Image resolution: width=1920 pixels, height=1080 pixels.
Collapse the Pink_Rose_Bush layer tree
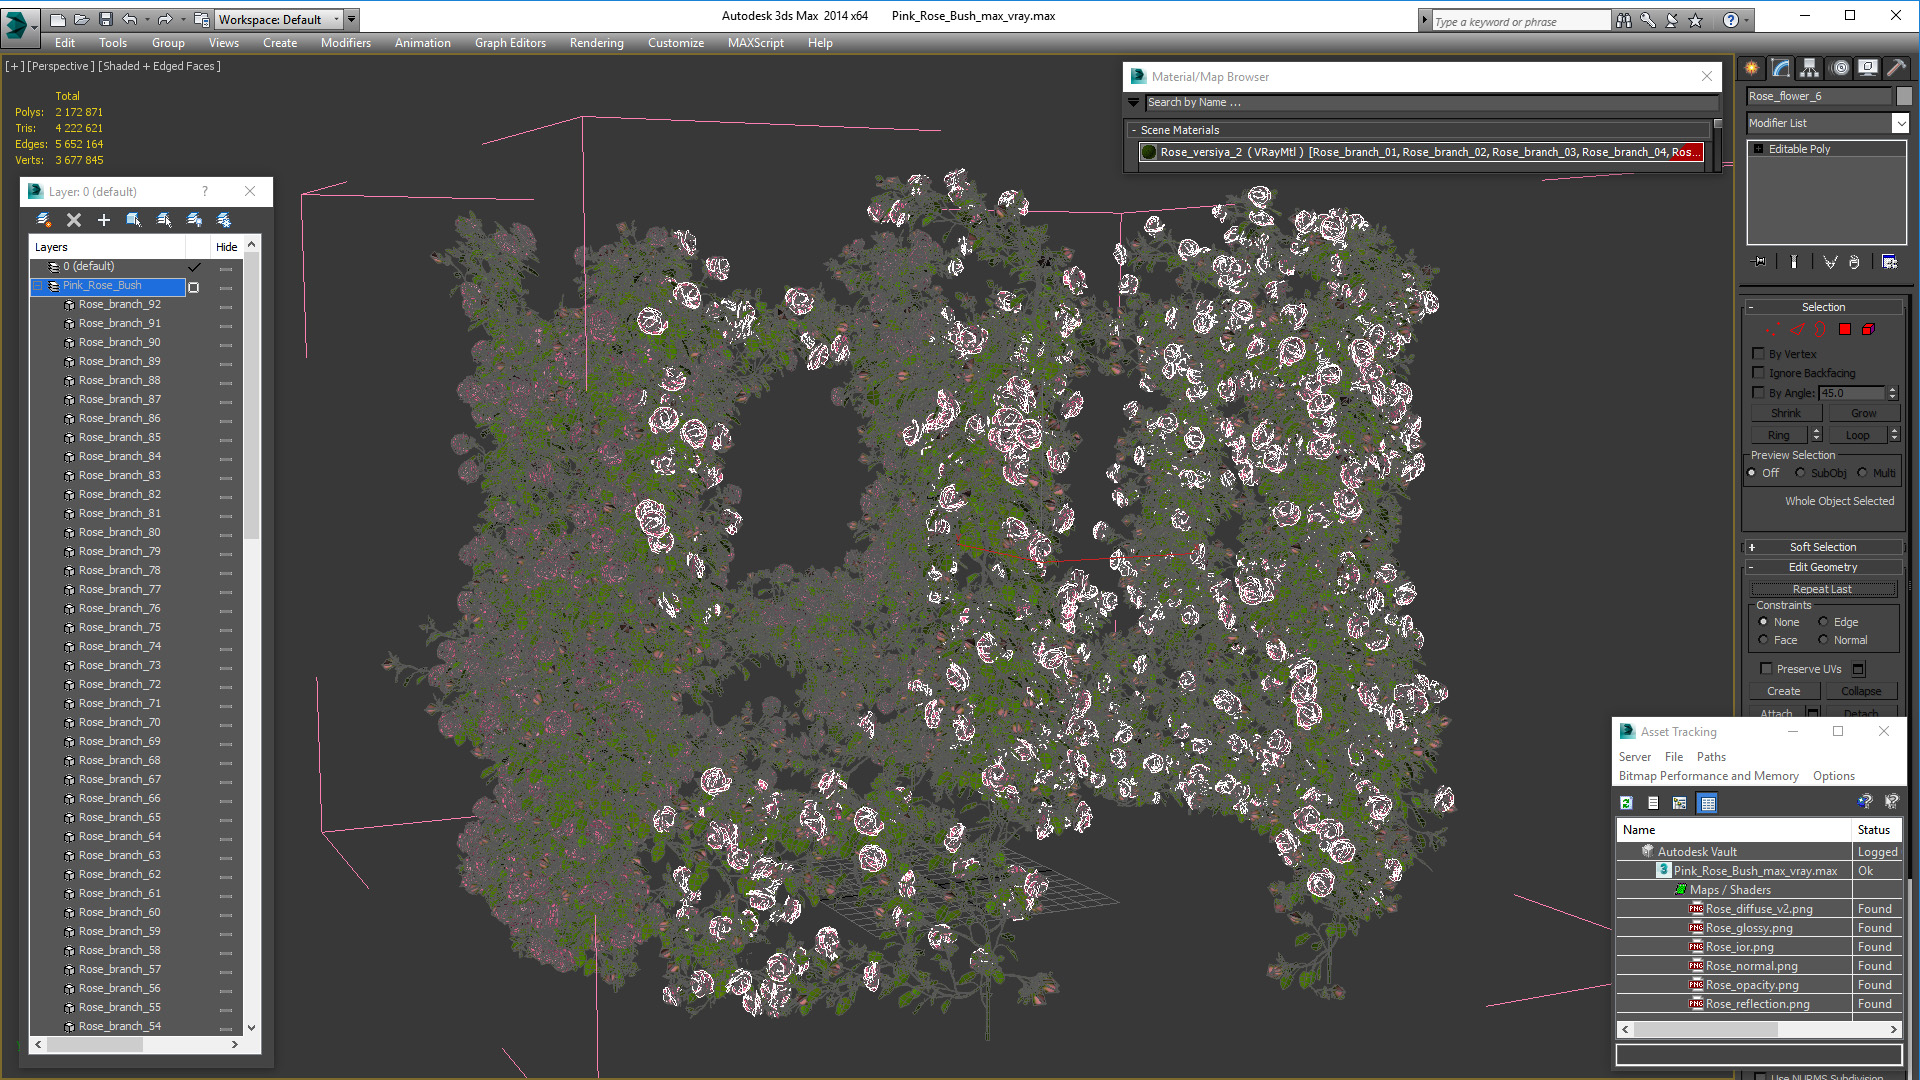39,286
